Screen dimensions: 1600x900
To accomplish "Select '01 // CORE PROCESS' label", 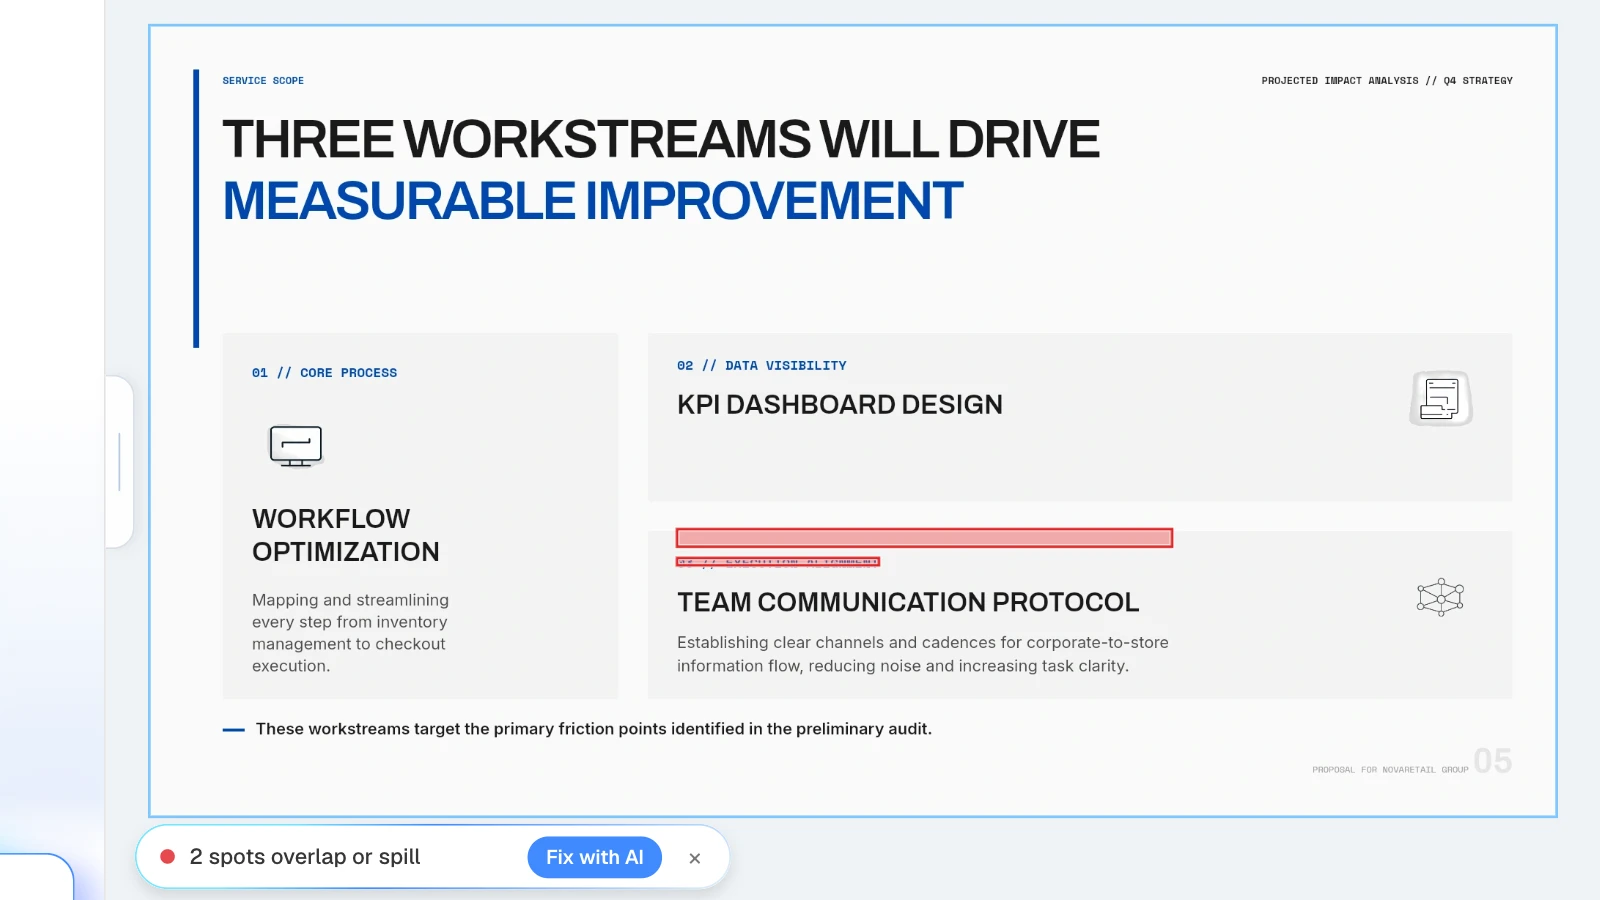I will coord(324,373).
